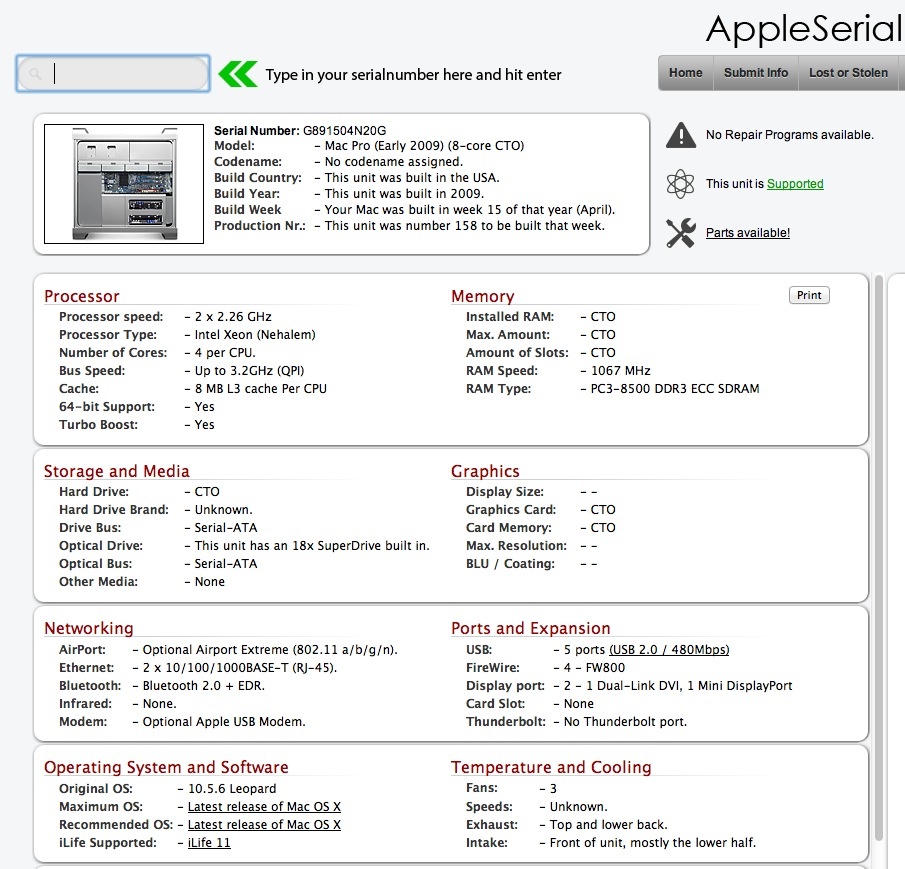Click the warning triangle repair programs icon

point(681,135)
